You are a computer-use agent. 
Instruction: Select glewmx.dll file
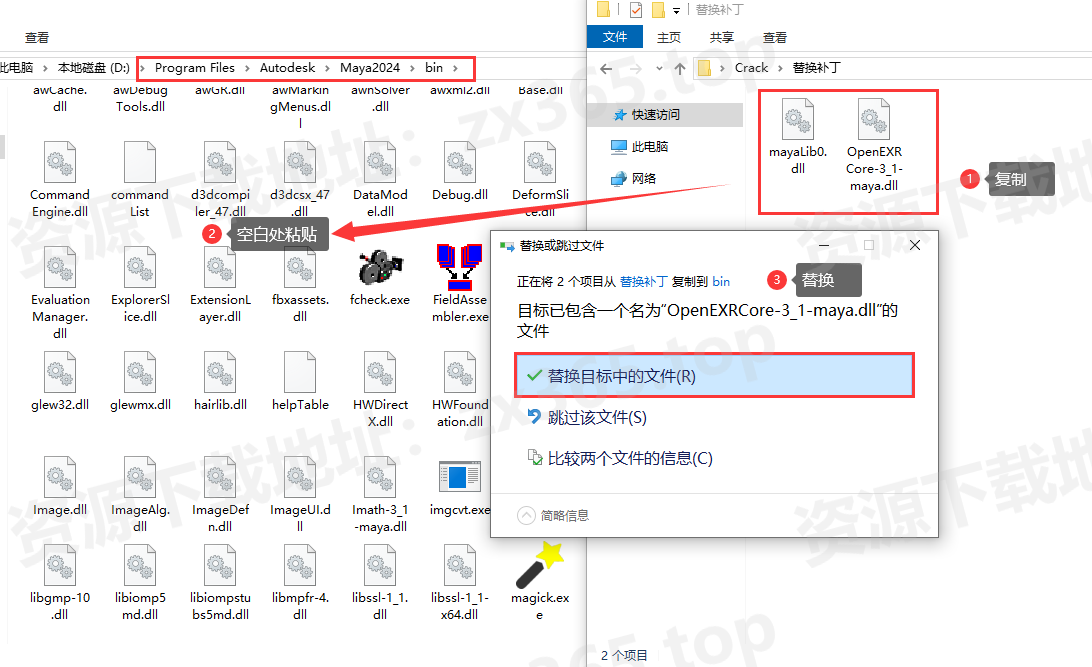pyautogui.click(x=140, y=381)
